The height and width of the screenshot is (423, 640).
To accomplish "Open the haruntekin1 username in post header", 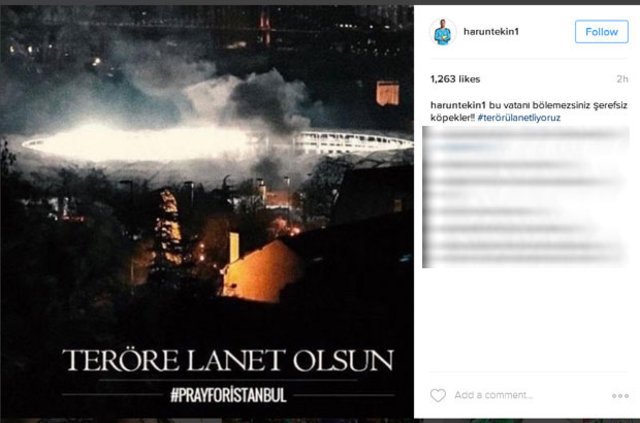I will pos(491,31).
